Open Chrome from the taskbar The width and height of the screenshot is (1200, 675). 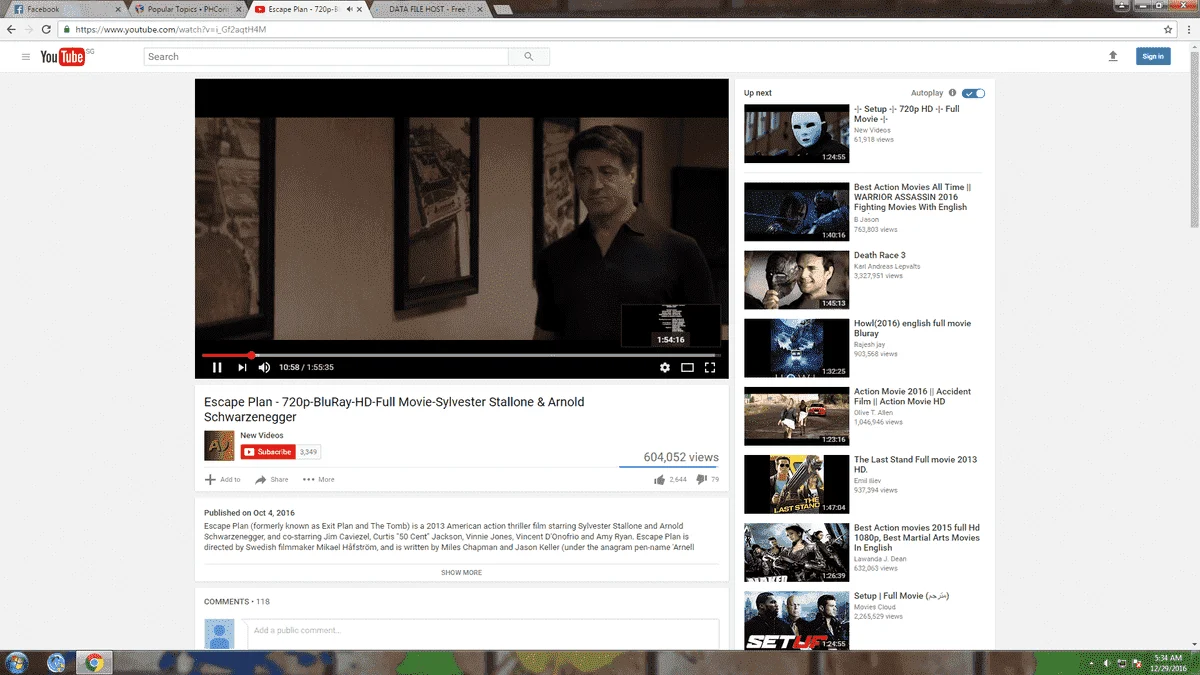point(94,662)
